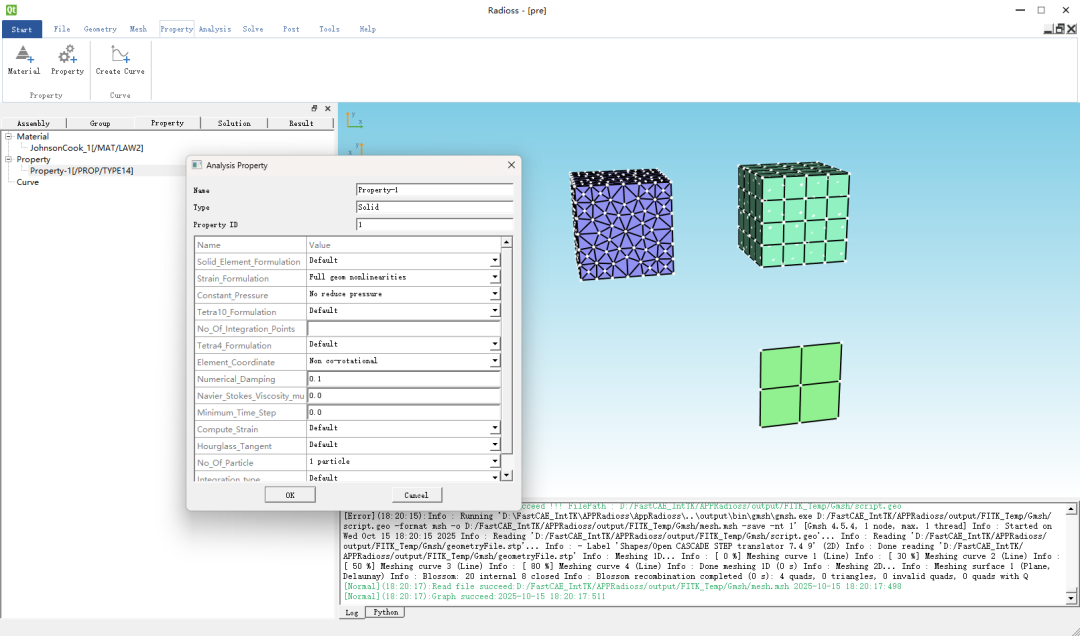
Task: Click log panel scroll down arrow
Action: point(1071,597)
